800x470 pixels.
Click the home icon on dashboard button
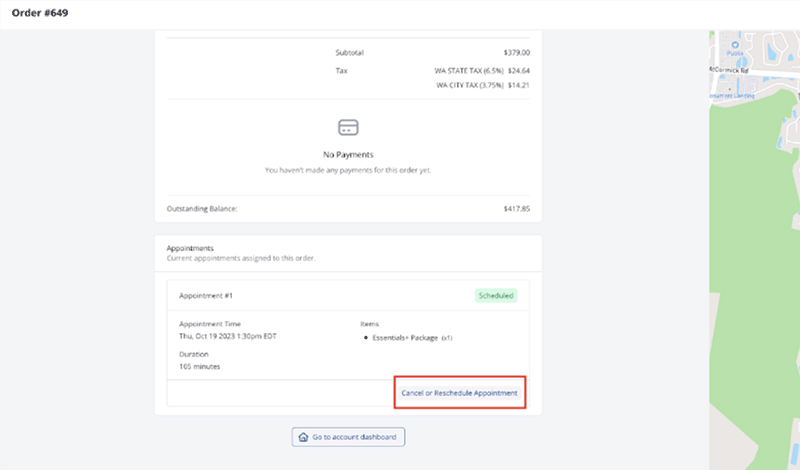click(302, 437)
